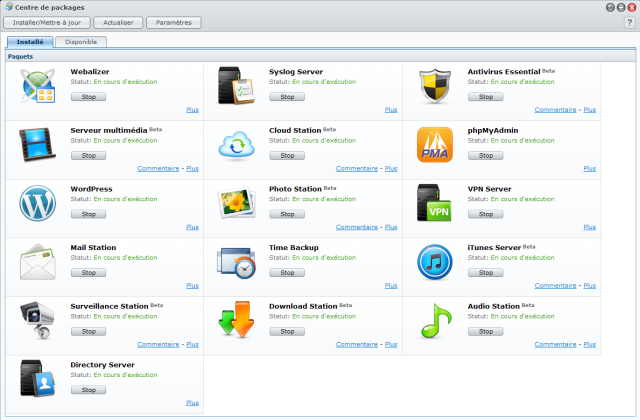Click the WordPress logo icon

38,205
